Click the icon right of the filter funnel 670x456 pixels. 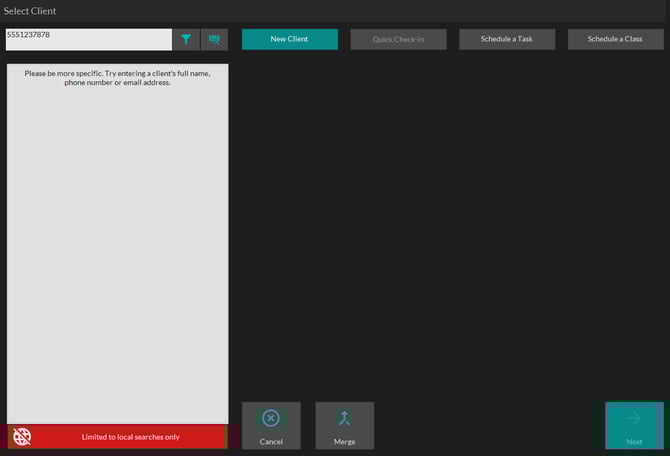pyautogui.click(x=214, y=39)
